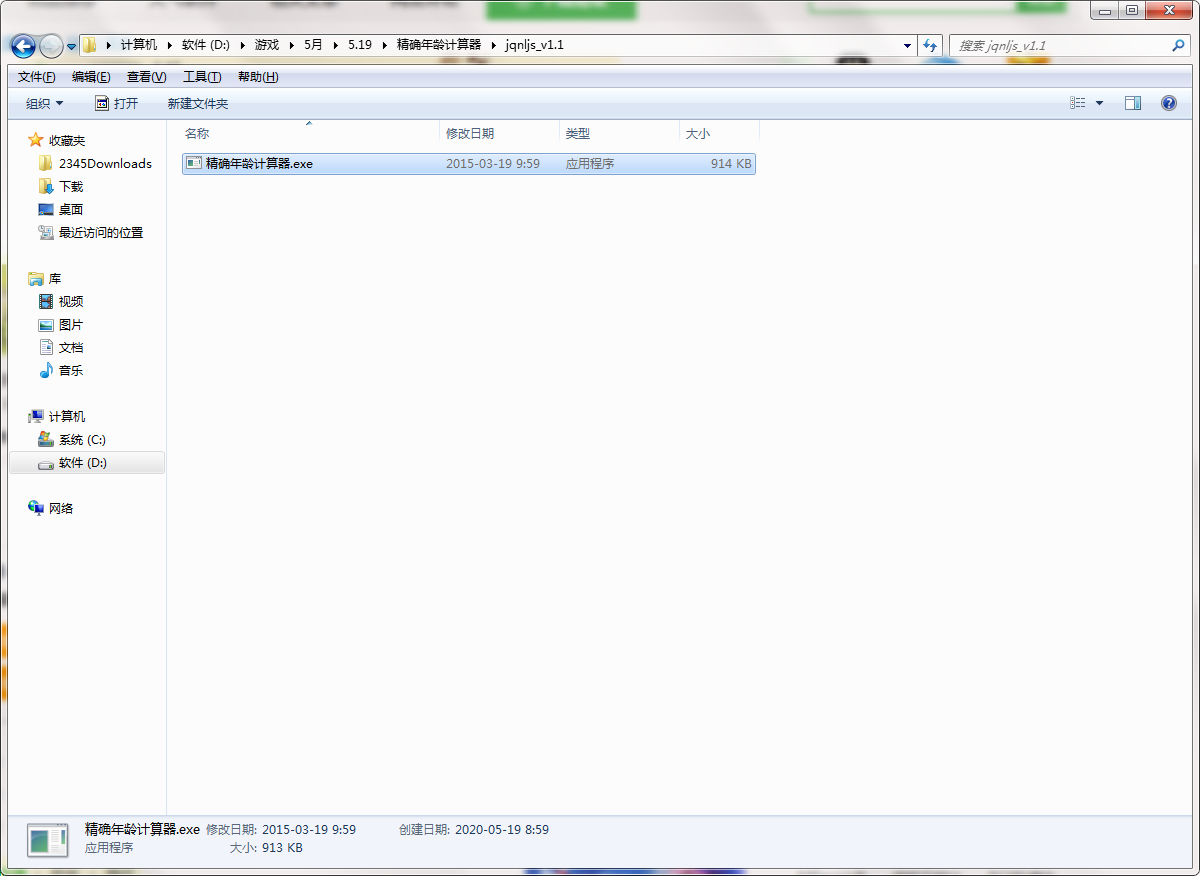Click the 5.19 breadcrumb in address bar
Screen dimensions: 1200x876
point(359,45)
